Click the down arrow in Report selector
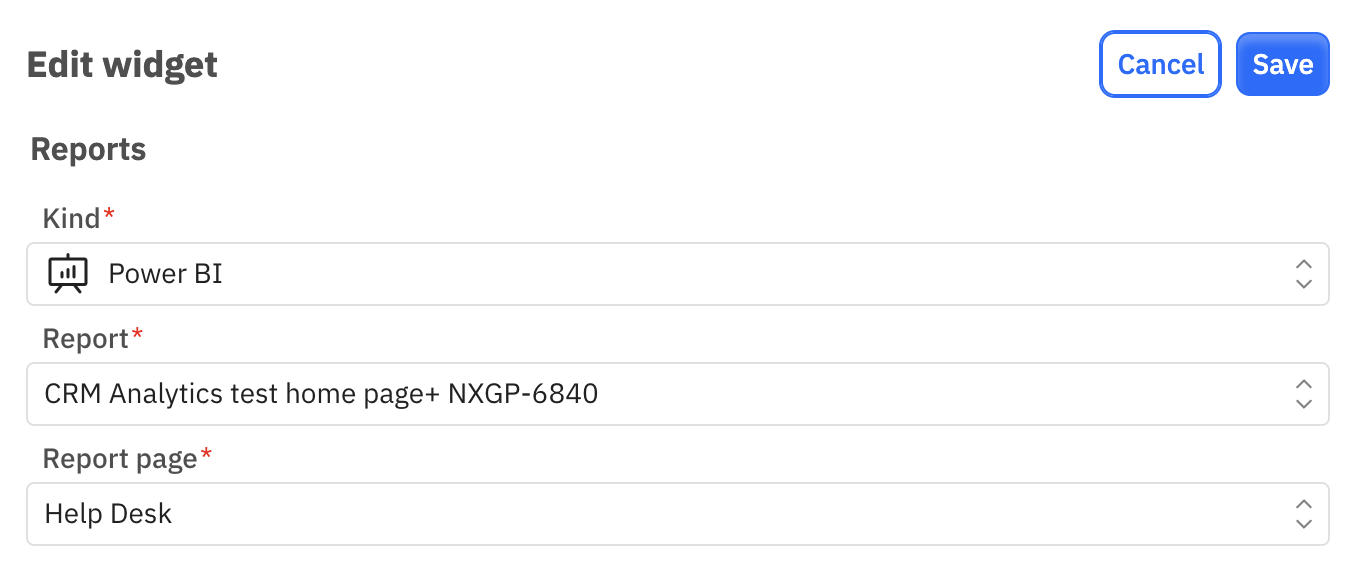The image size is (1358, 580). coord(1303,404)
